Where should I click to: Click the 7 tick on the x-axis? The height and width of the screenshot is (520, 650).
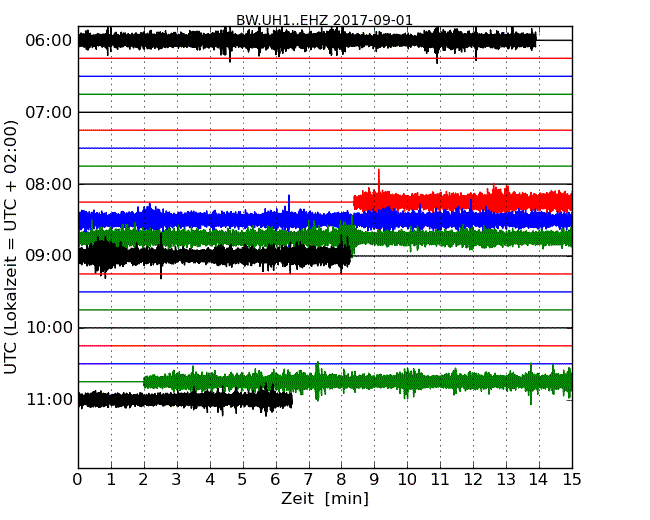pos(308,479)
